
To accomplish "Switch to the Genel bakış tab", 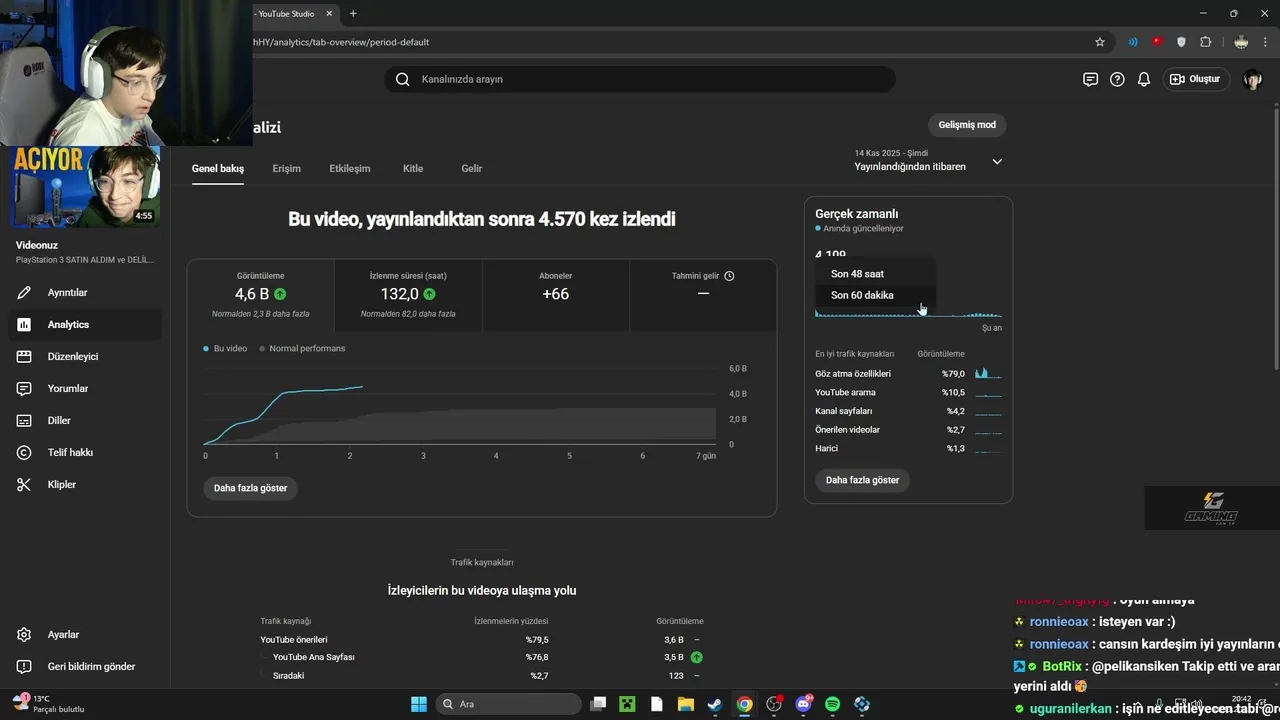I will tap(218, 168).
